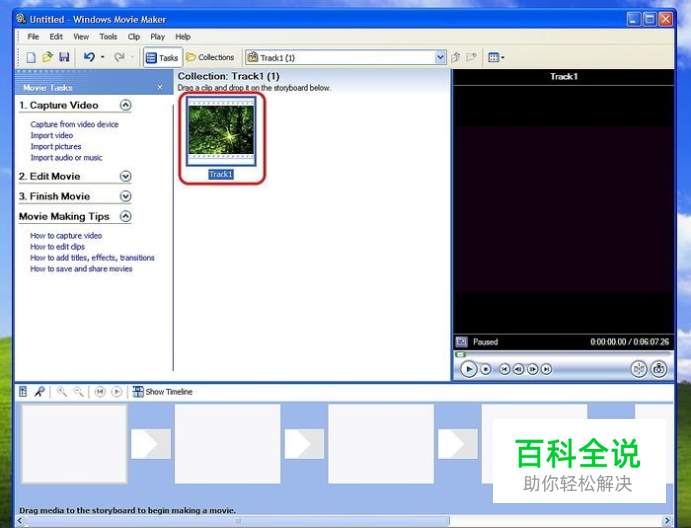Viewport: 691px width, 528px height.
Task: Create a new project with the toolbar icon
Action: coord(31,57)
